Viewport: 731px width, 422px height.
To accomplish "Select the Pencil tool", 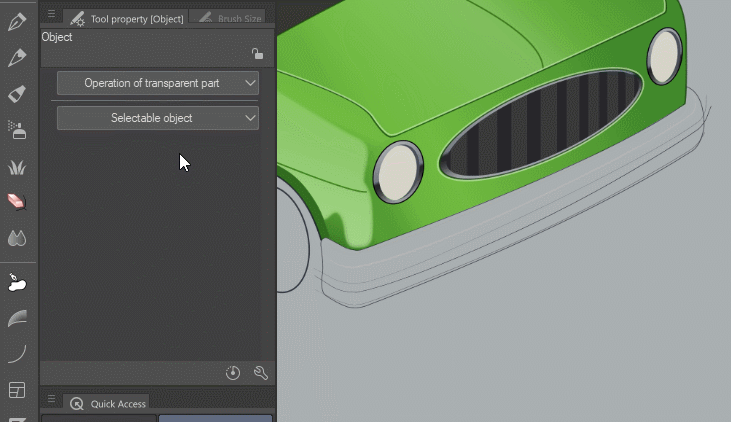I will pos(17,58).
